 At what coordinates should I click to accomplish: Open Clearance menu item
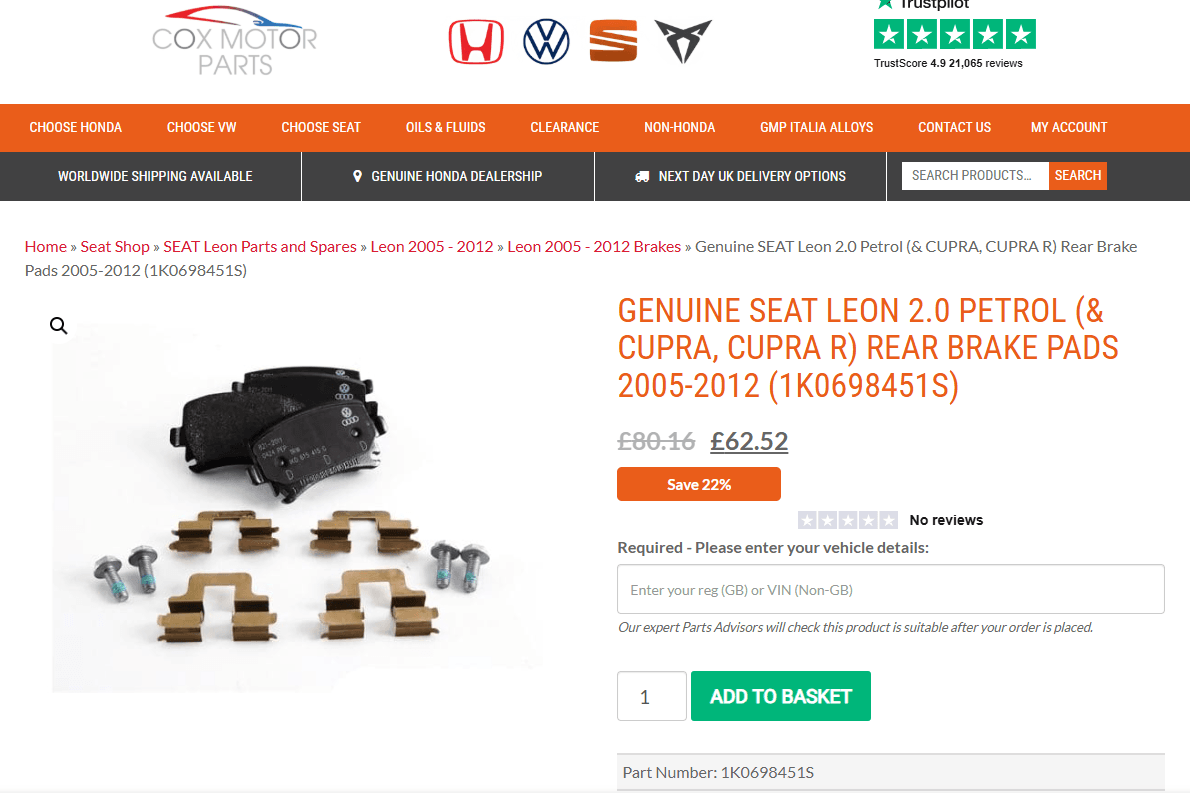coord(565,127)
